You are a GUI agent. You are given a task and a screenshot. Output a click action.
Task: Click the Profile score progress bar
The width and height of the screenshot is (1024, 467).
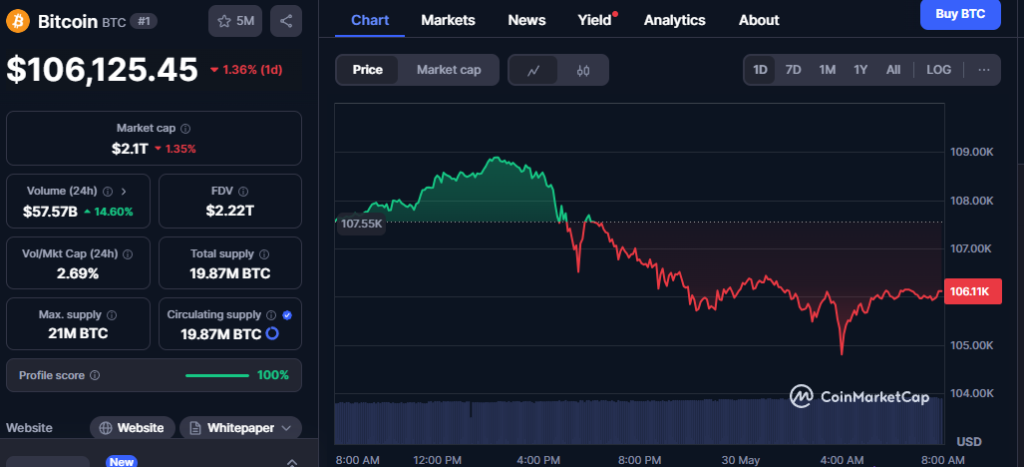pyautogui.click(x=217, y=376)
